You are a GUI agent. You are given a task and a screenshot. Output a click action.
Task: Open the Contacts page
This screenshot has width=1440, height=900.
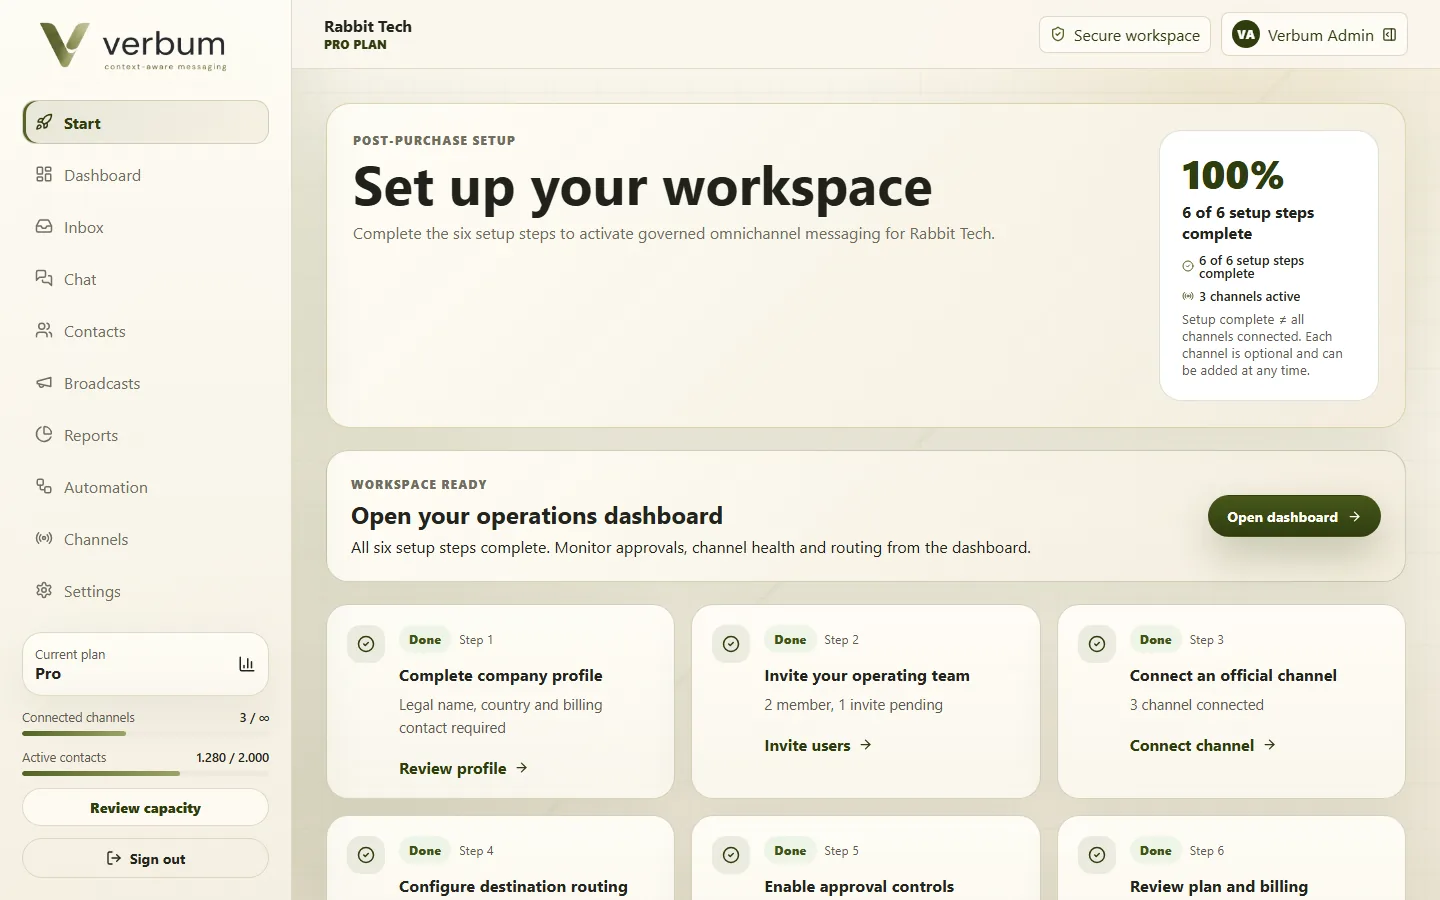point(145,331)
